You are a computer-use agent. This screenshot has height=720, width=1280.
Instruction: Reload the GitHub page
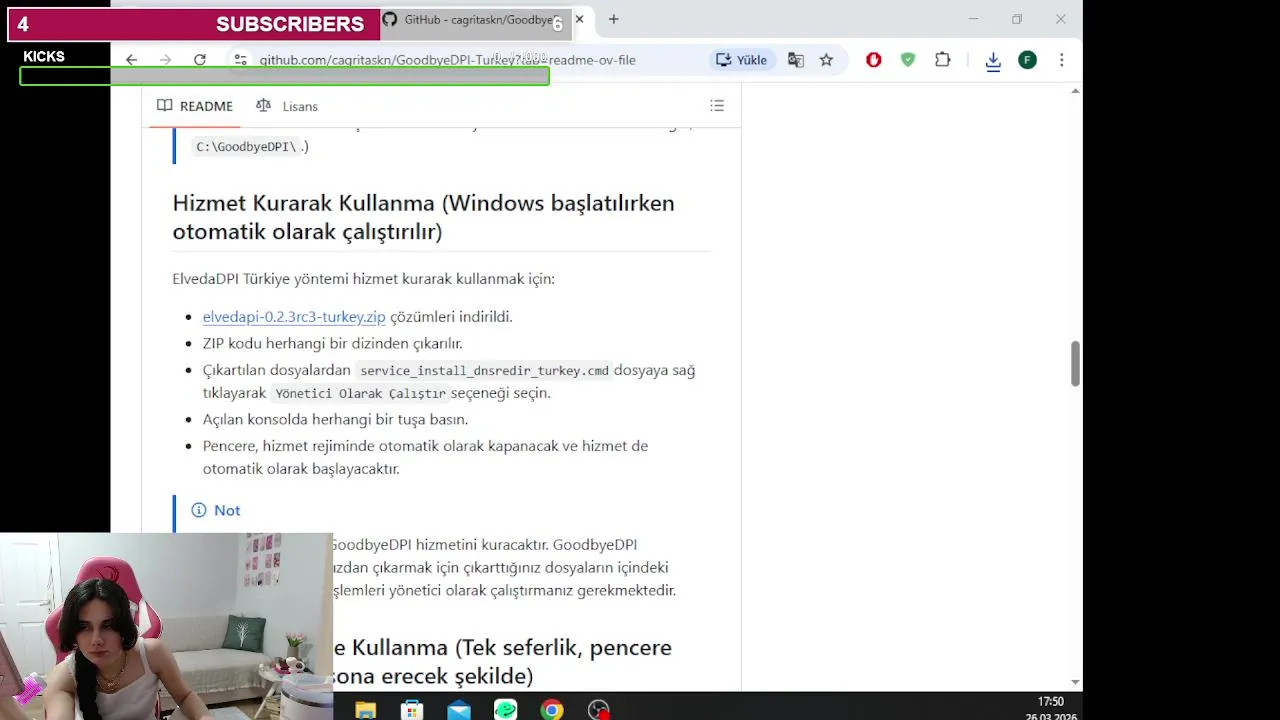[x=200, y=60]
